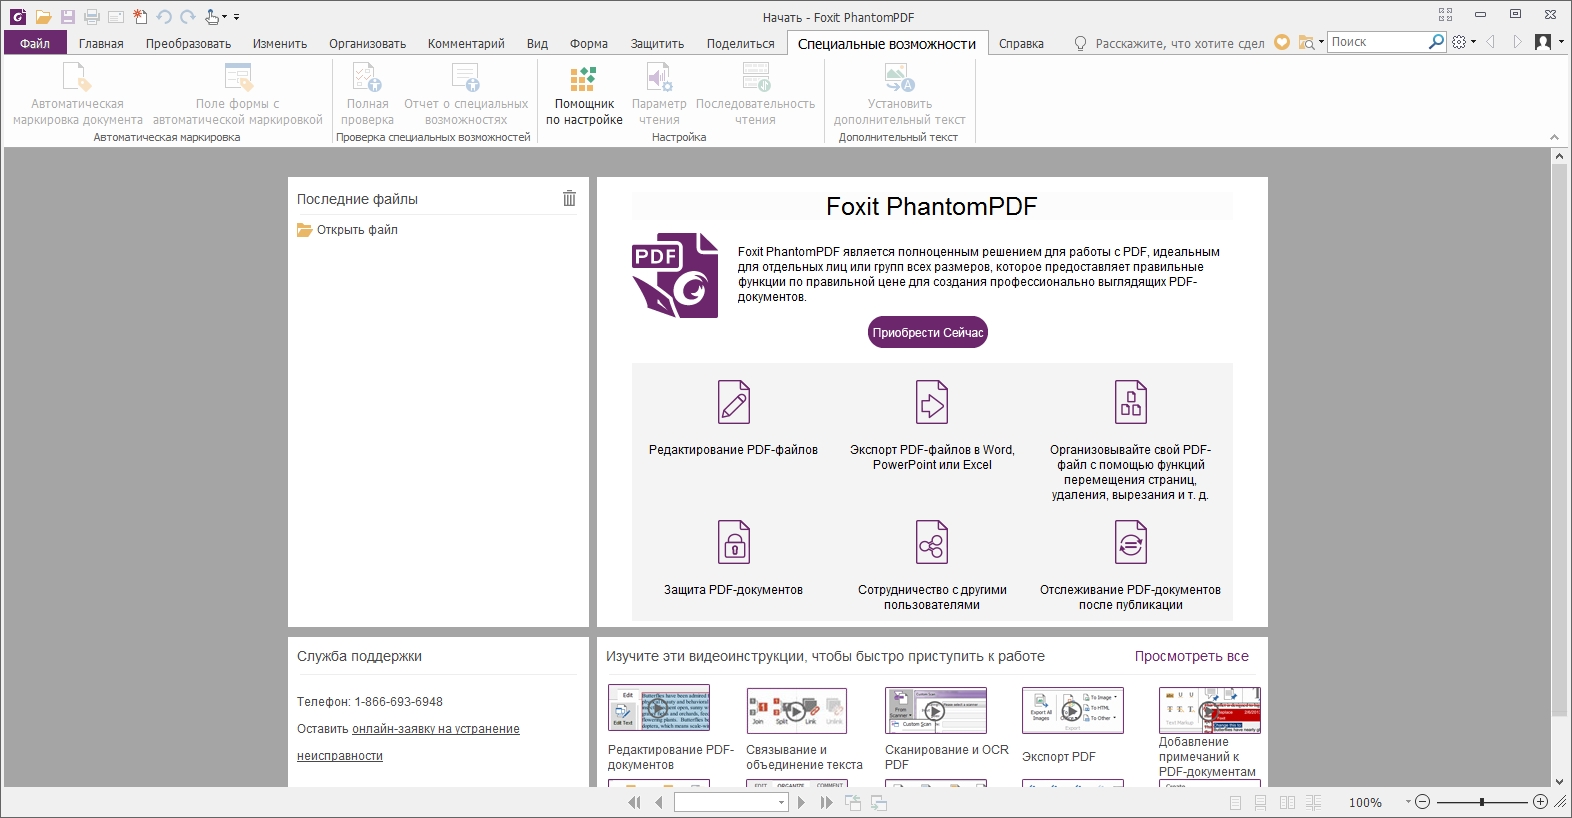This screenshot has width=1572, height=818.
Task: Click the zoom slider handle
Action: (1482, 802)
